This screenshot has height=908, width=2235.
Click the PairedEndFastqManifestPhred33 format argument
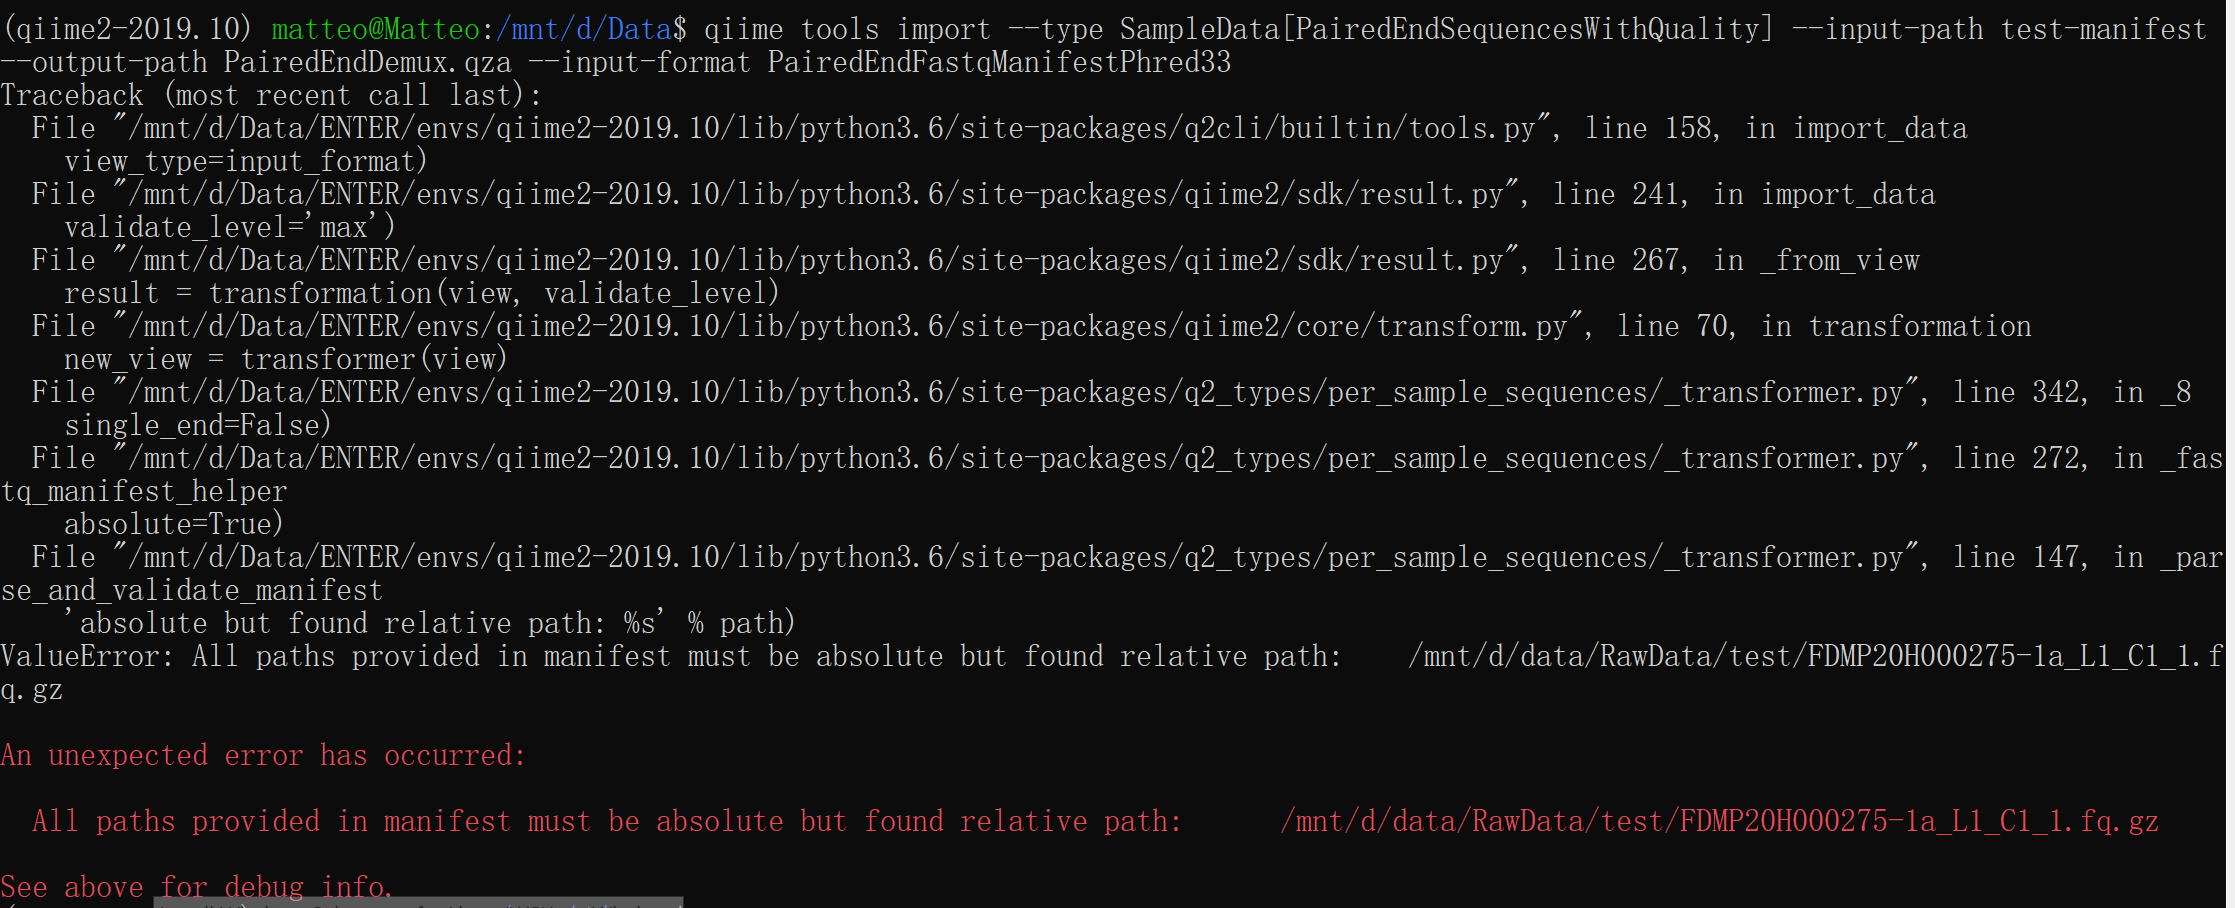coord(999,62)
